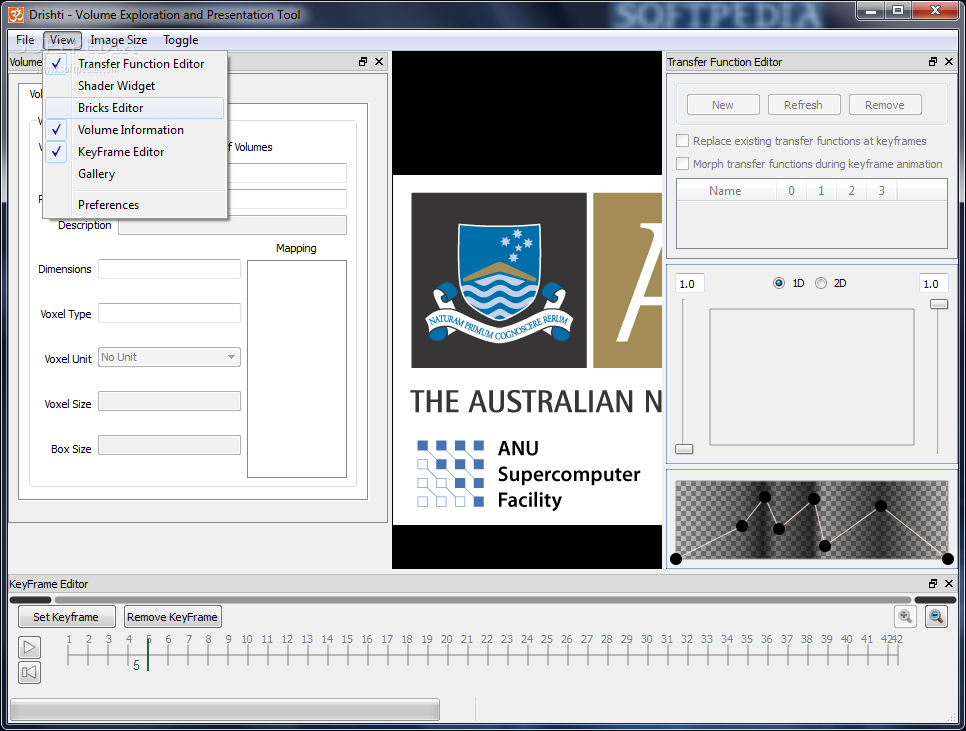Select the 1D radio button
The image size is (966, 731).
[x=779, y=283]
